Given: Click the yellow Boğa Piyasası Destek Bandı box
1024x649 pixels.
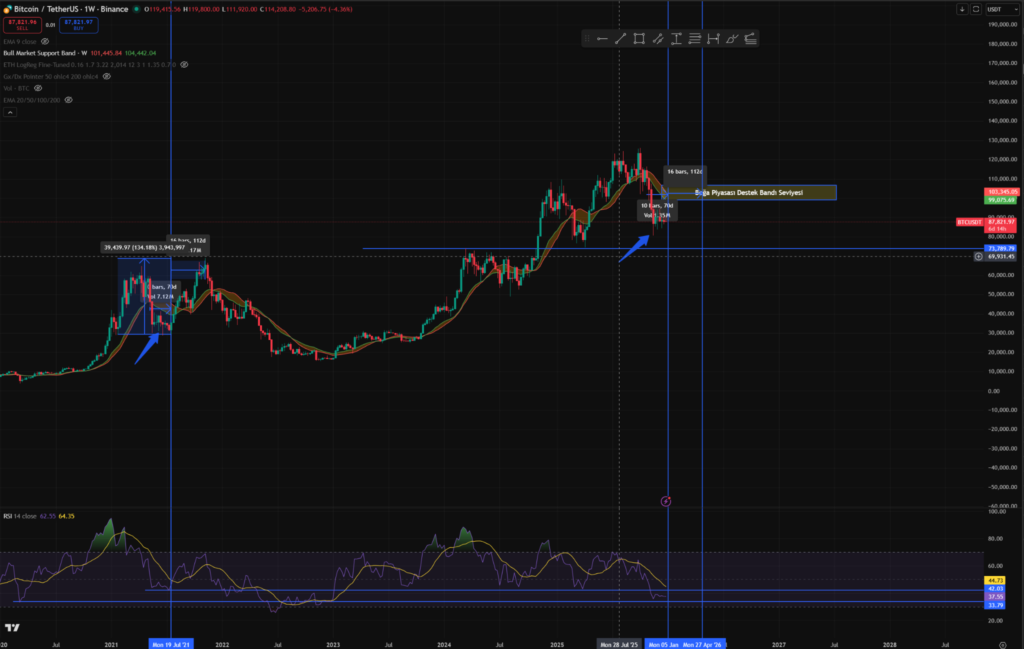Looking at the screenshot, I should click(750, 192).
